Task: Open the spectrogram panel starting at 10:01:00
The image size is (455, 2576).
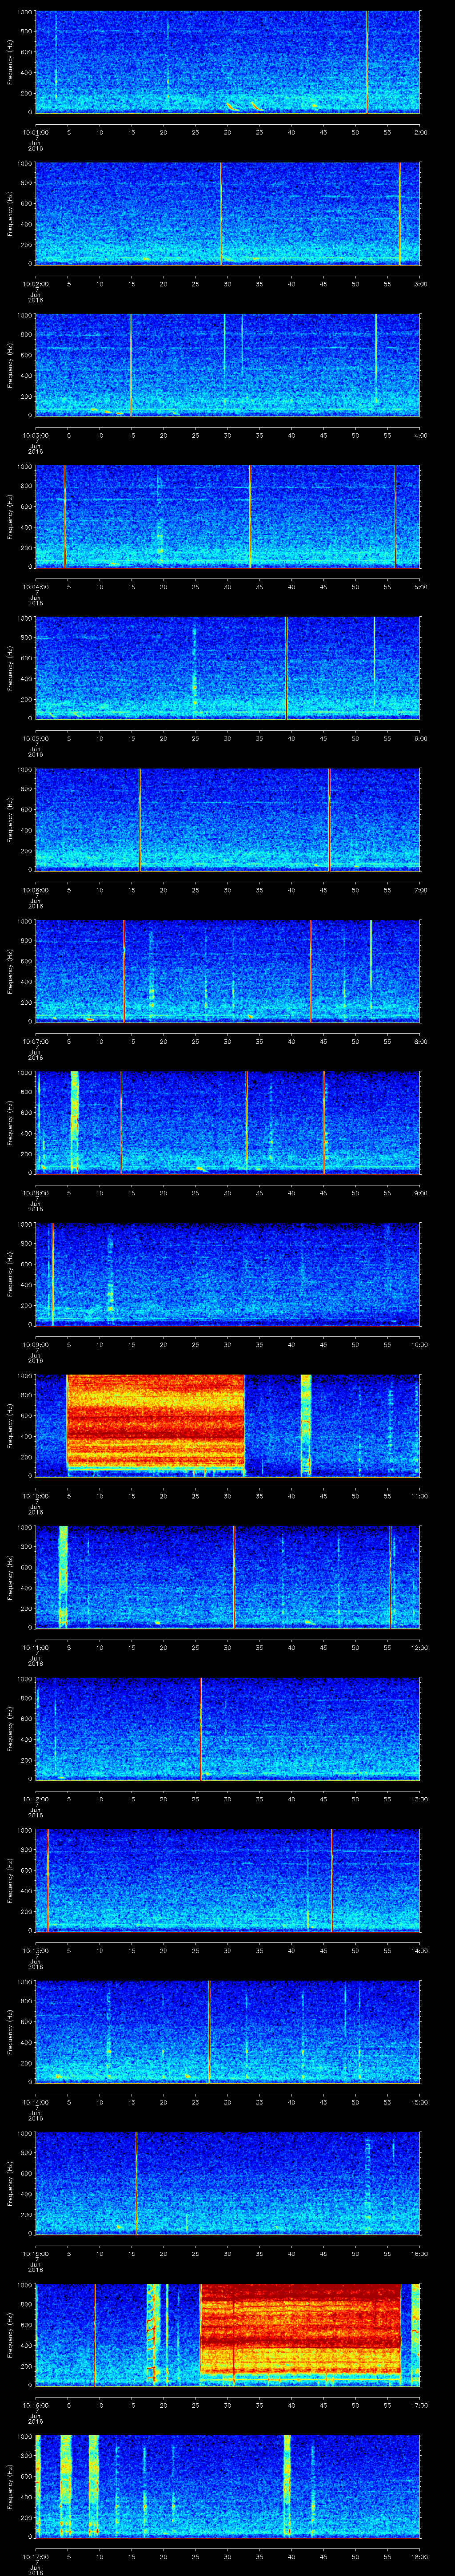Action: (227, 62)
